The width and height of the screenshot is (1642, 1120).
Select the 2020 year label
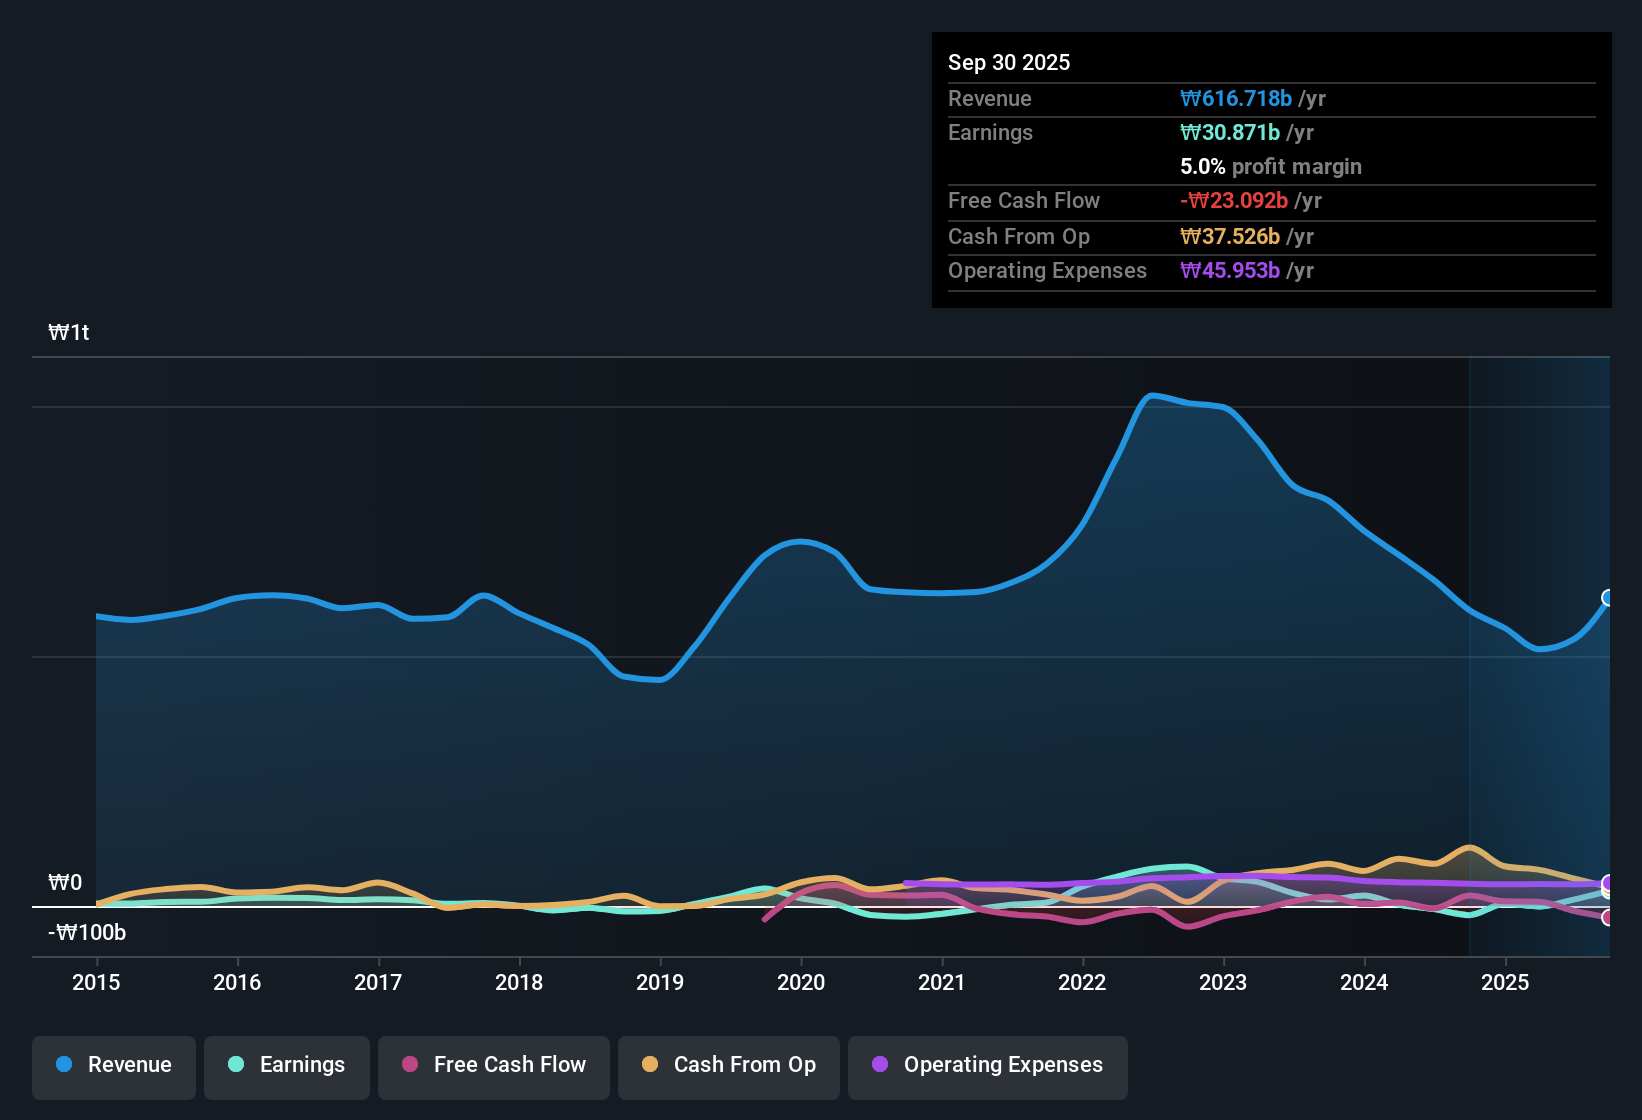(801, 983)
